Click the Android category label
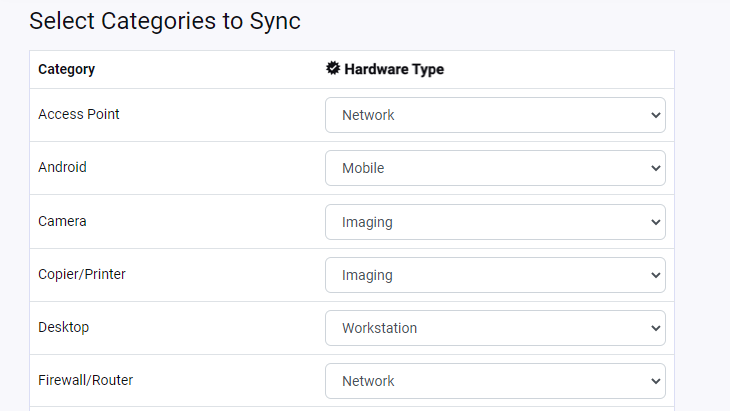The height and width of the screenshot is (411, 730). (62, 168)
